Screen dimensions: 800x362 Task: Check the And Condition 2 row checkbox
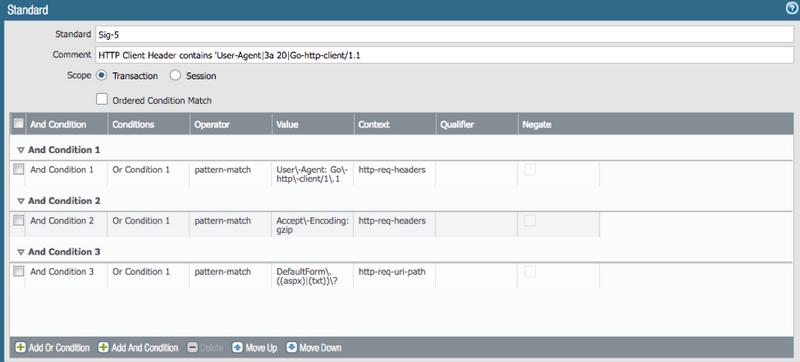tap(18, 220)
